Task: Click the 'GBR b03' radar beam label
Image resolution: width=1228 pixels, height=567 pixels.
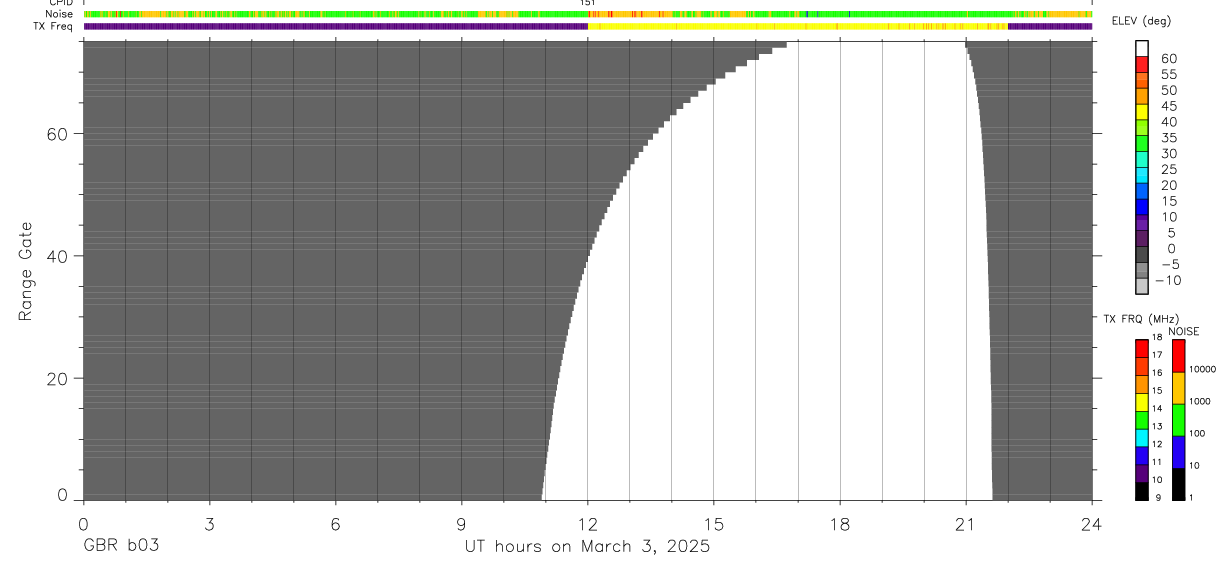Action: pyautogui.click(x=121, y=547)
